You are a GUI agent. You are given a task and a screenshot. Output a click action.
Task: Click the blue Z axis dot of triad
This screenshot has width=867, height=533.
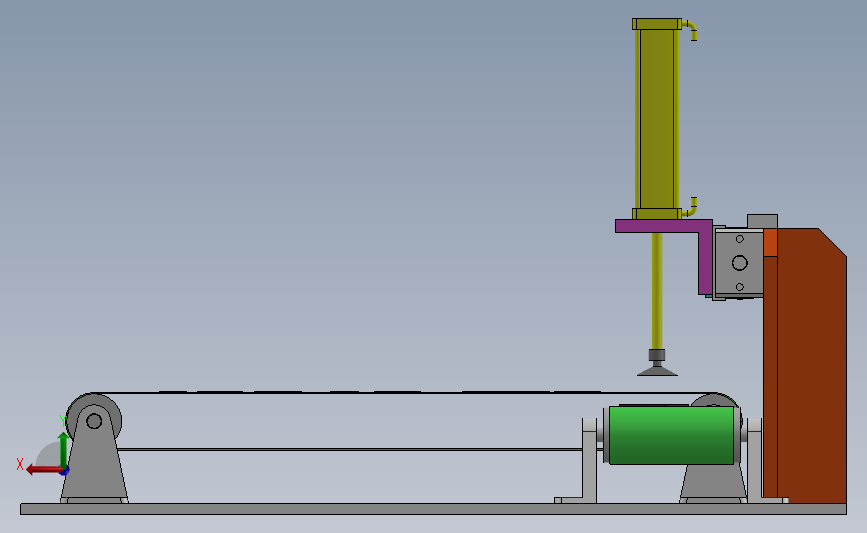(65, 471)
